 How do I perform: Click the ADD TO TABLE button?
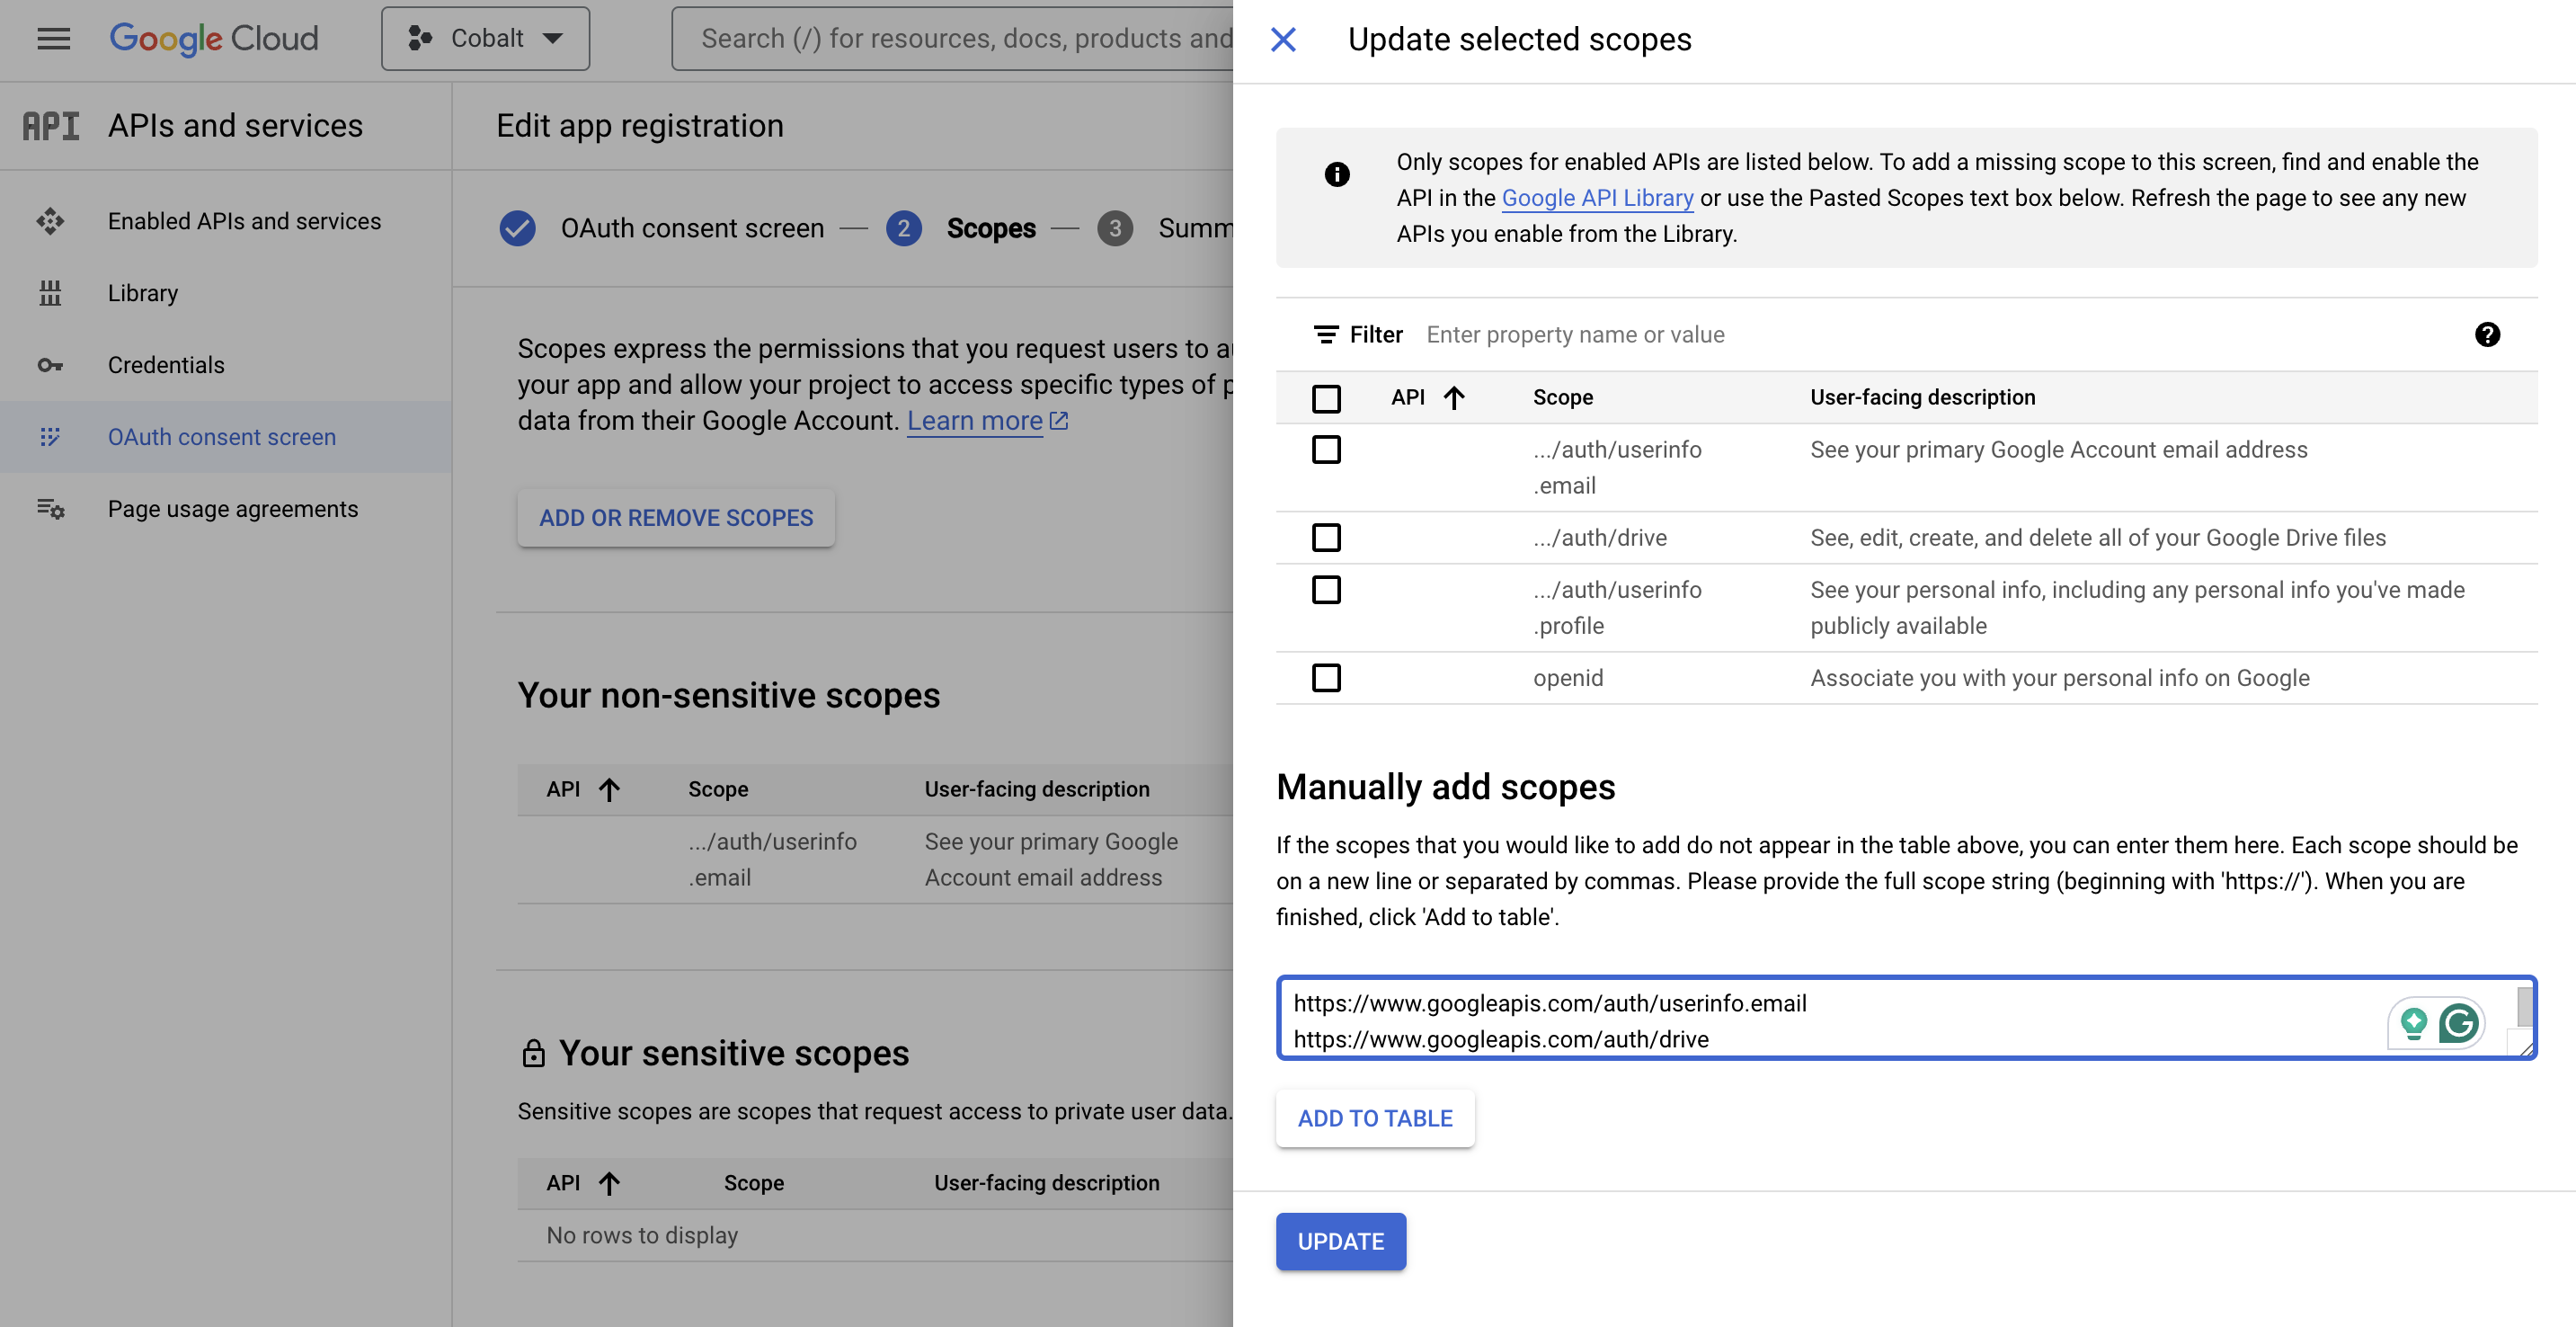1374,1118
